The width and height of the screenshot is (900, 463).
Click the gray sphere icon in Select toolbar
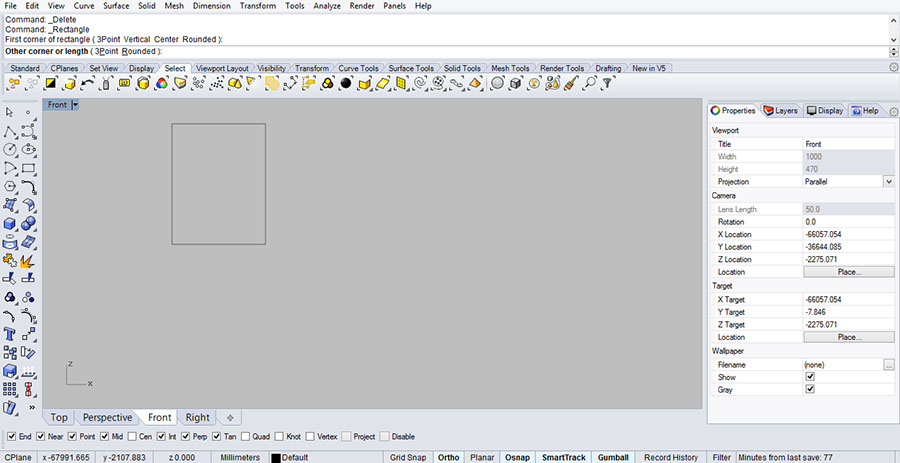click(x=497, y=83)
